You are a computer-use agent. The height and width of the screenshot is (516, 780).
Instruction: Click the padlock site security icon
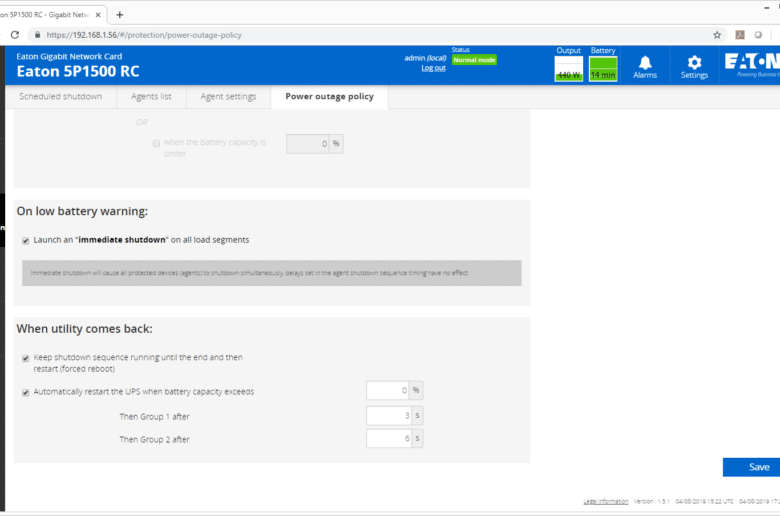click(x=37, y=35)
